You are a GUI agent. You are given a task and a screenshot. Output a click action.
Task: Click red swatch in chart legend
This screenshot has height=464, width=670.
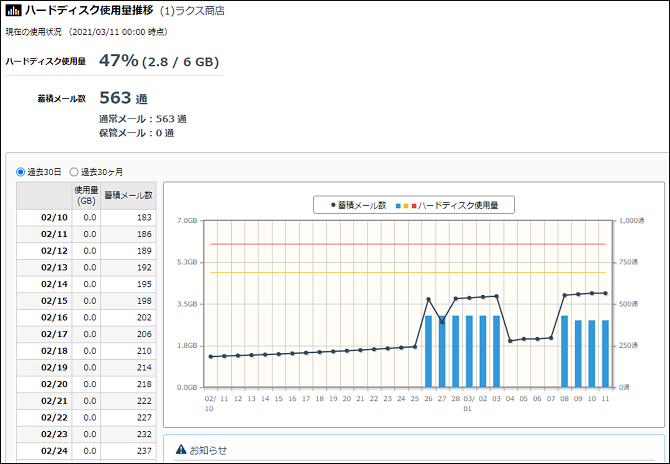tap(414, 206)
